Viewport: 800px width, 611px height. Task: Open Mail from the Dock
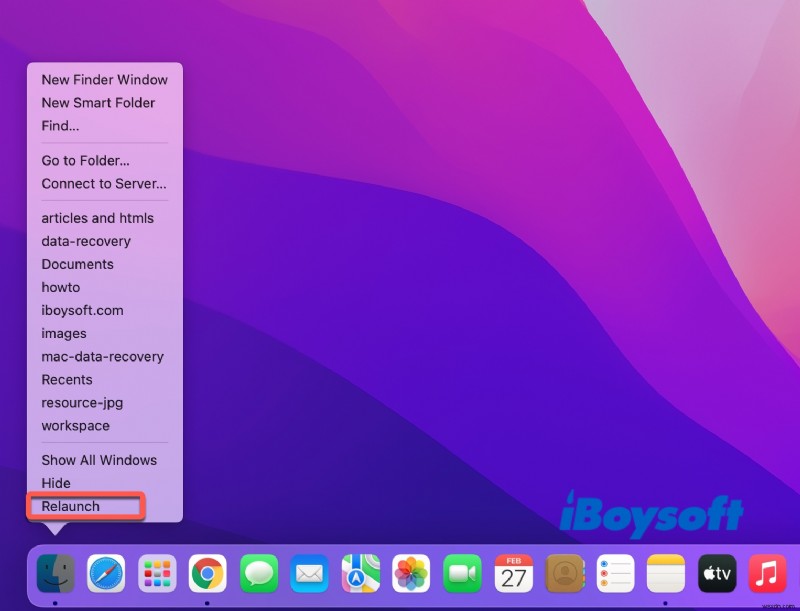point(311,573)
